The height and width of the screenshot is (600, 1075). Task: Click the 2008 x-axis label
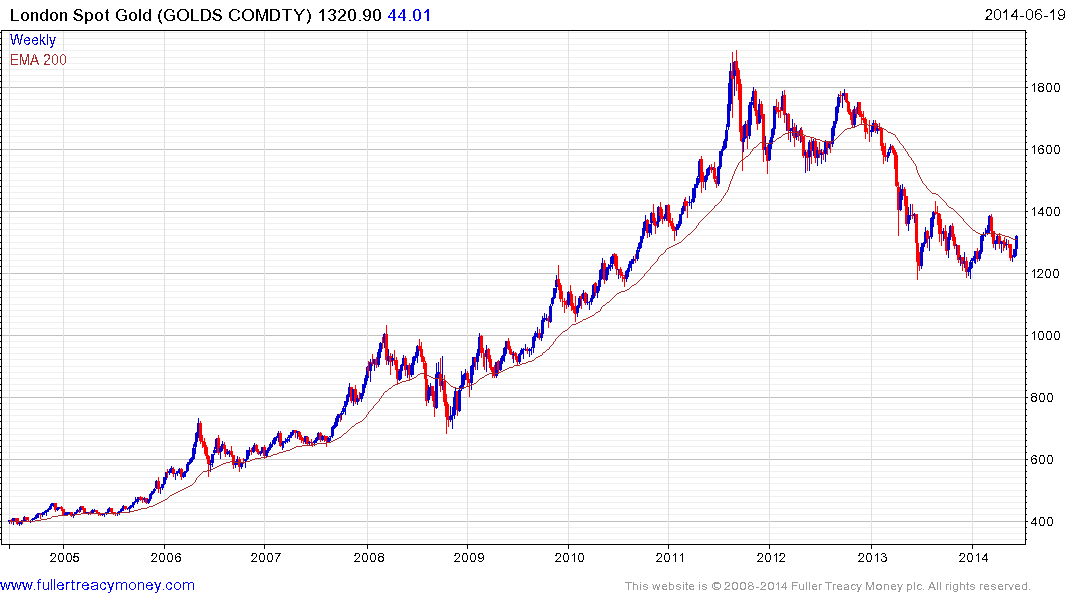(x=369, y=557)
